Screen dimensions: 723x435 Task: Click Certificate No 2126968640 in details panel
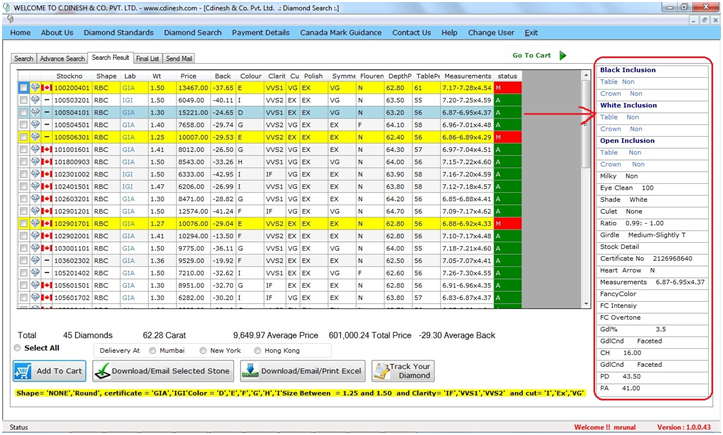pos(652,259)
